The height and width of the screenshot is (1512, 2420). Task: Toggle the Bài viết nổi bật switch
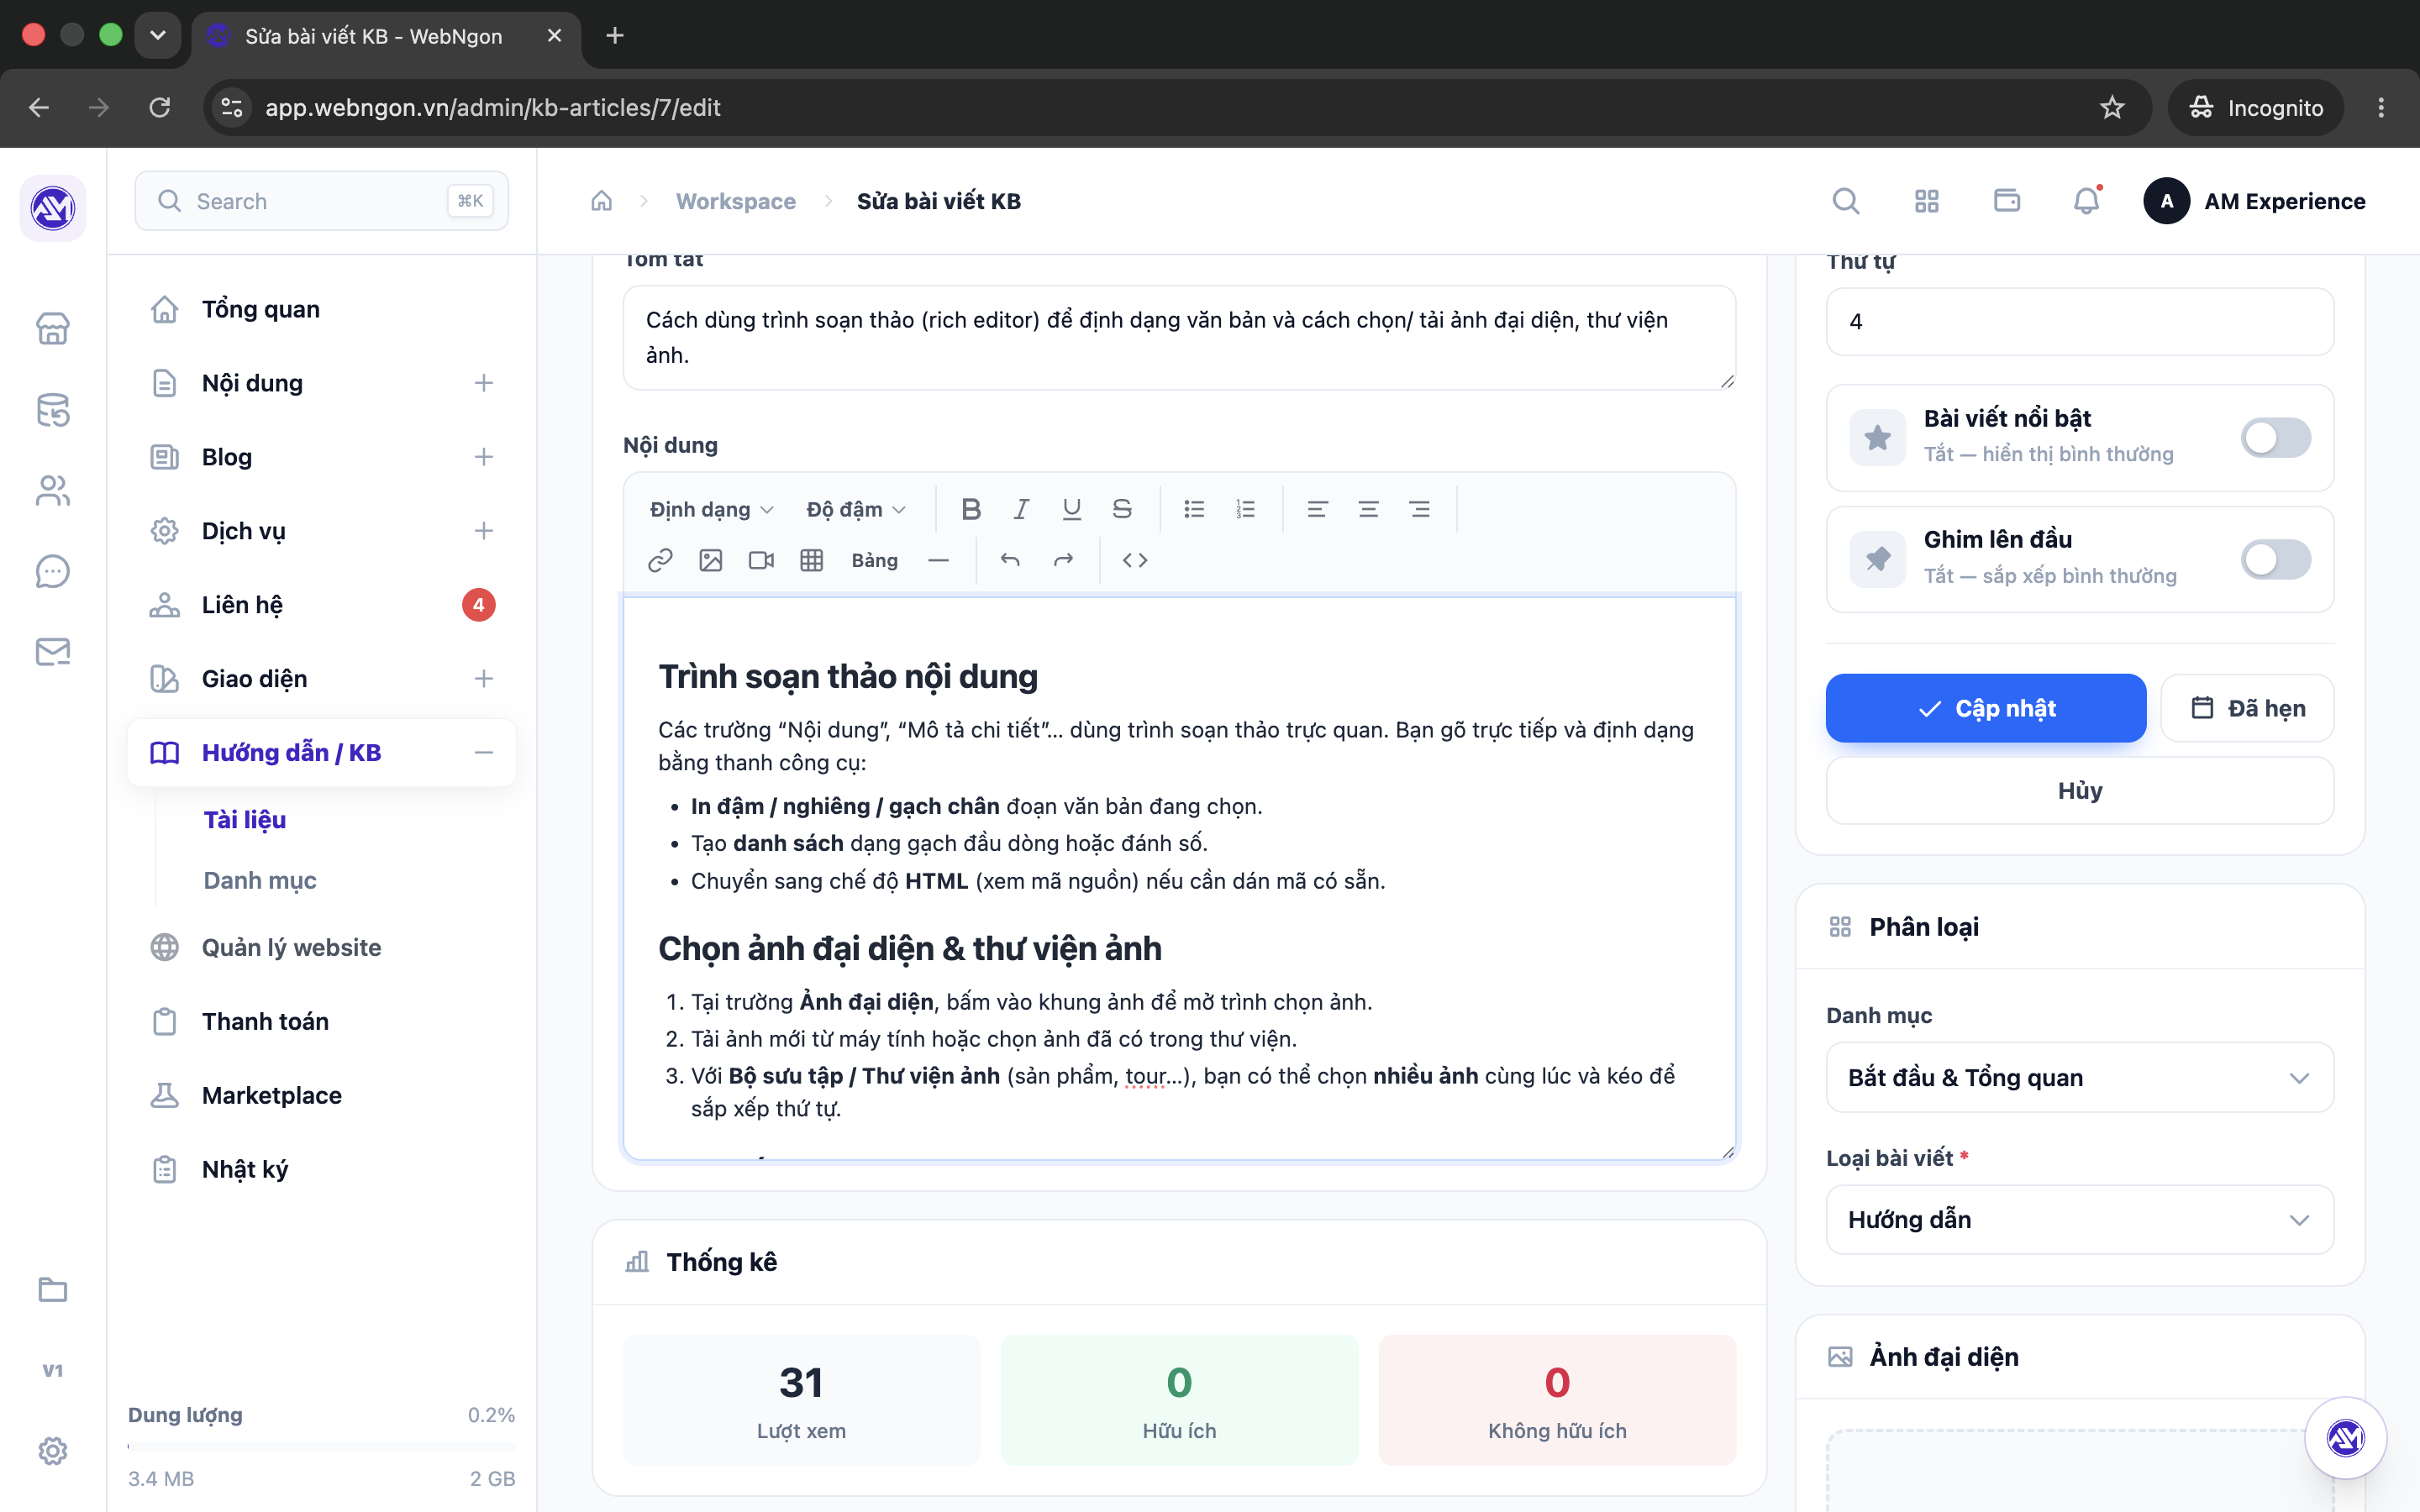click(2276, 437)
